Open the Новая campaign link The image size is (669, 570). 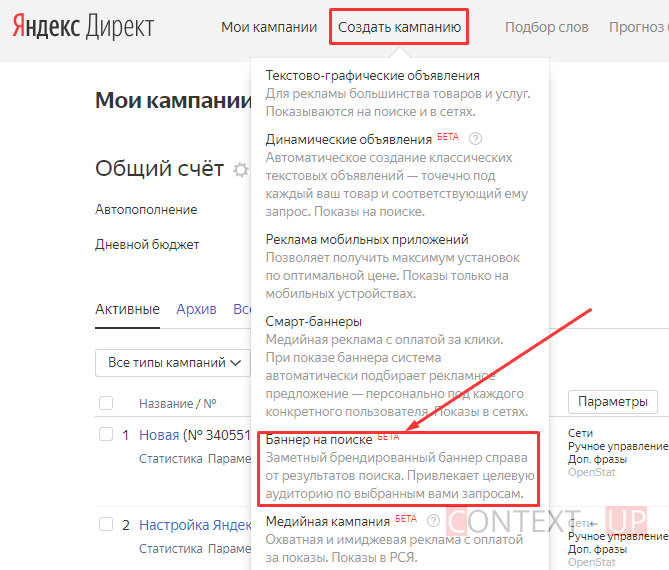tap(159, 435)
